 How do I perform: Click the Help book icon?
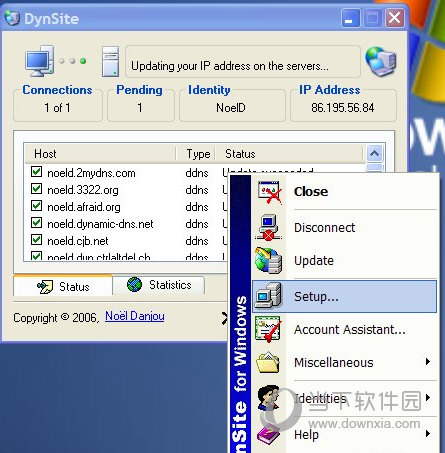[x=268, y=434]
